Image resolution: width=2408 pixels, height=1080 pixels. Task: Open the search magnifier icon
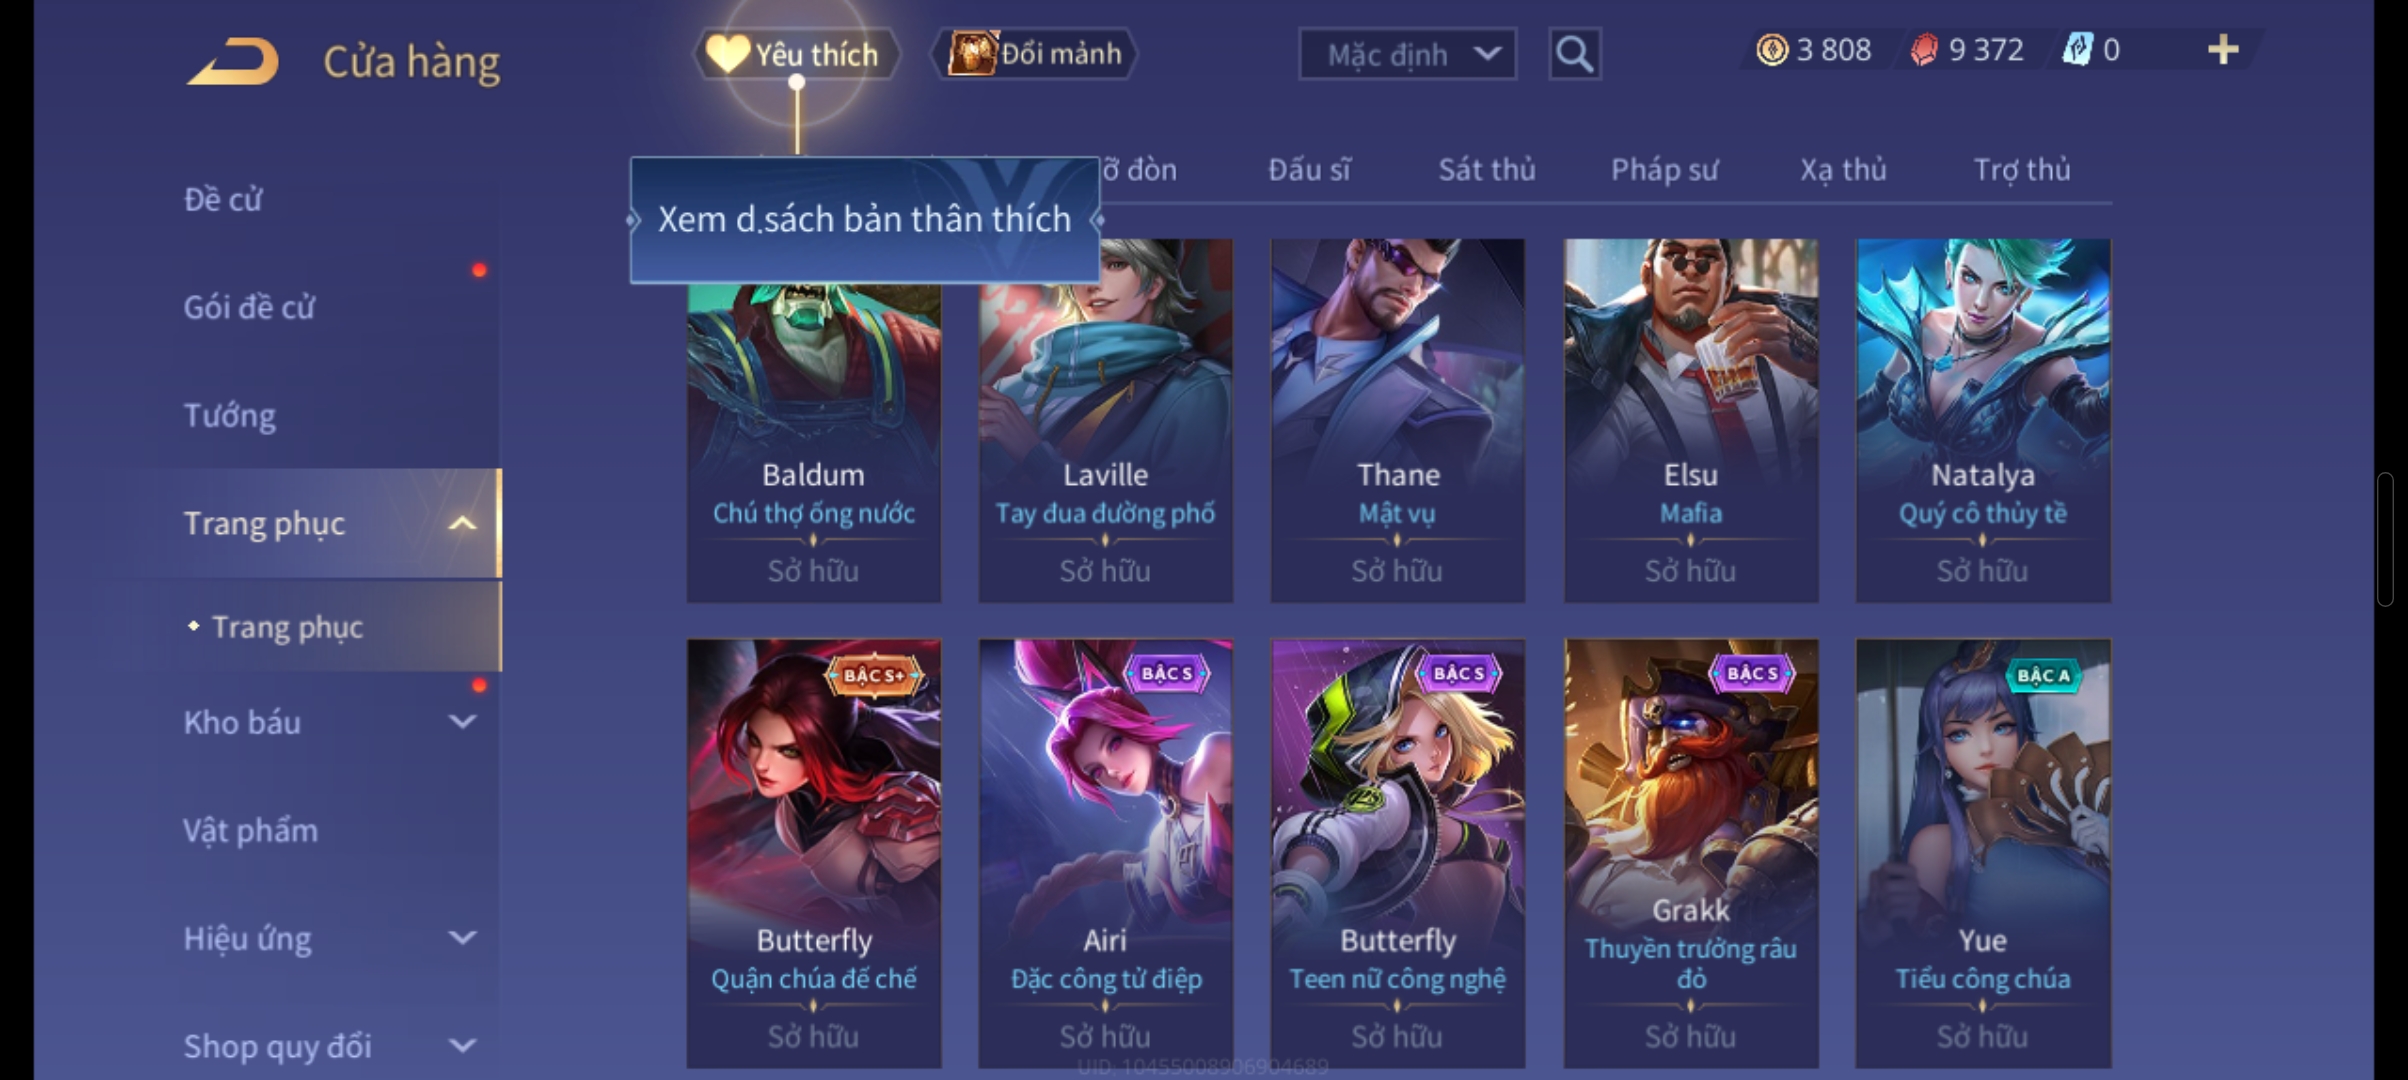[1574, 53]
